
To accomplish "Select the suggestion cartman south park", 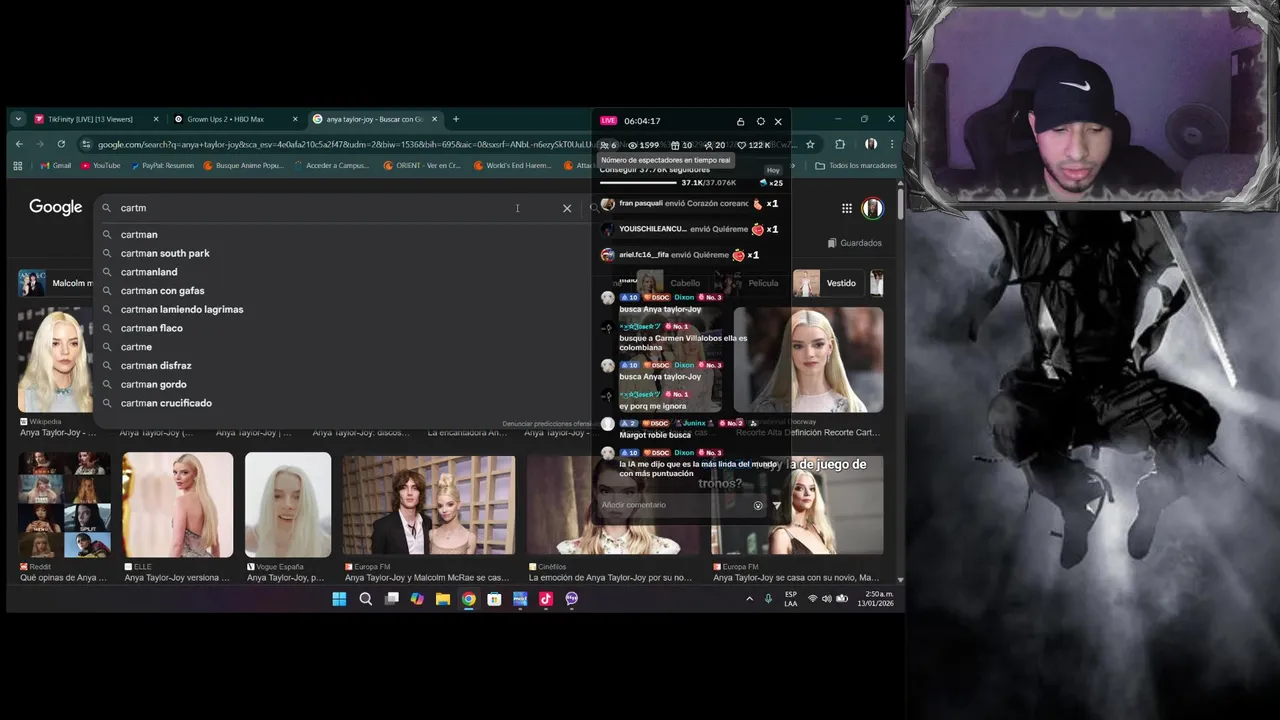I will click(x=165, y=253).
